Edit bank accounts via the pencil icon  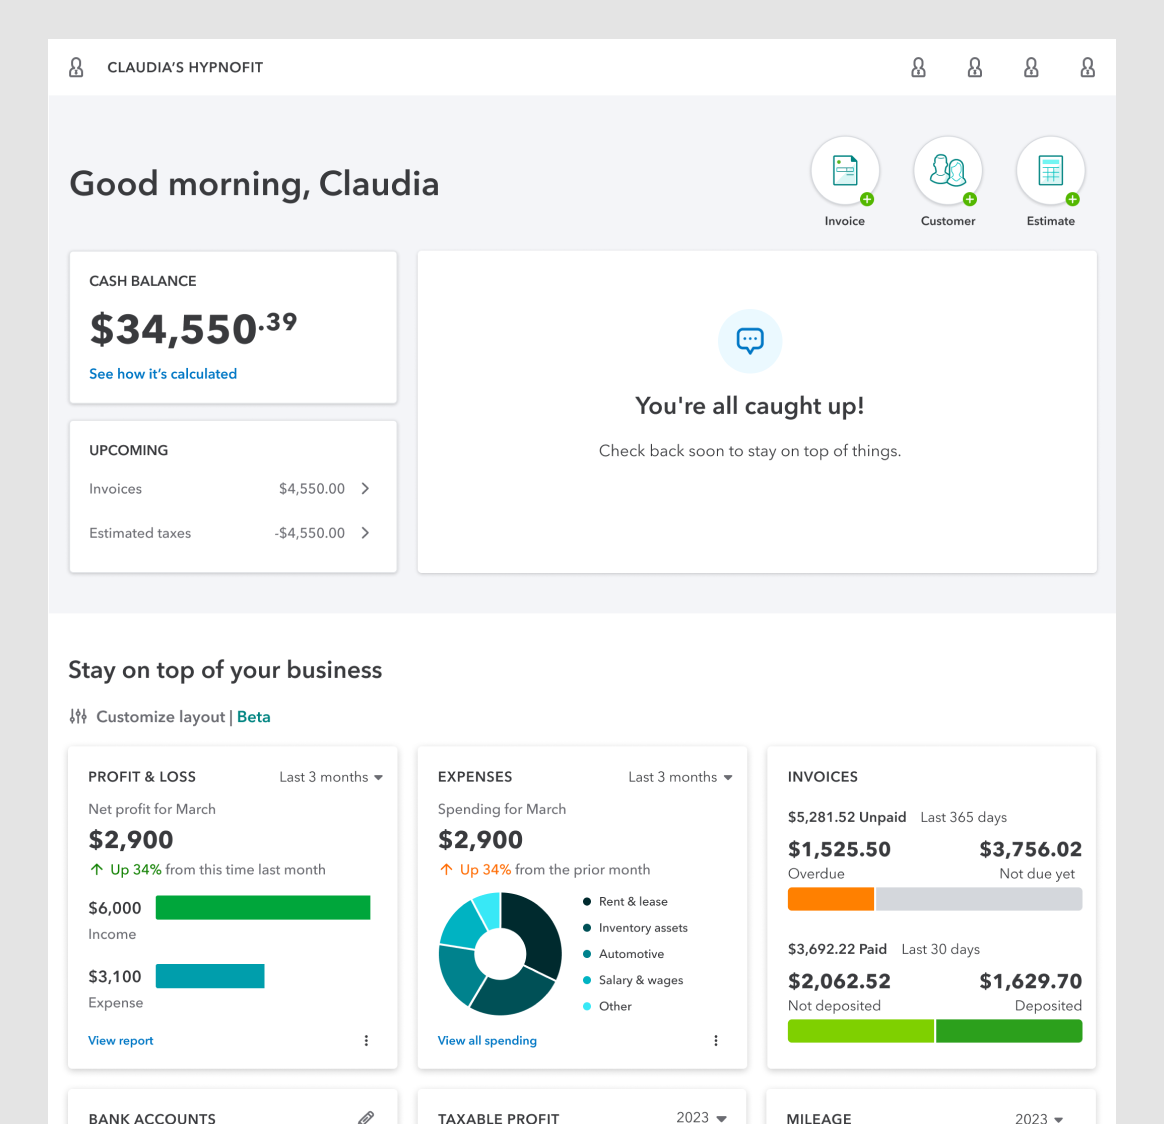coord(366,1116)
